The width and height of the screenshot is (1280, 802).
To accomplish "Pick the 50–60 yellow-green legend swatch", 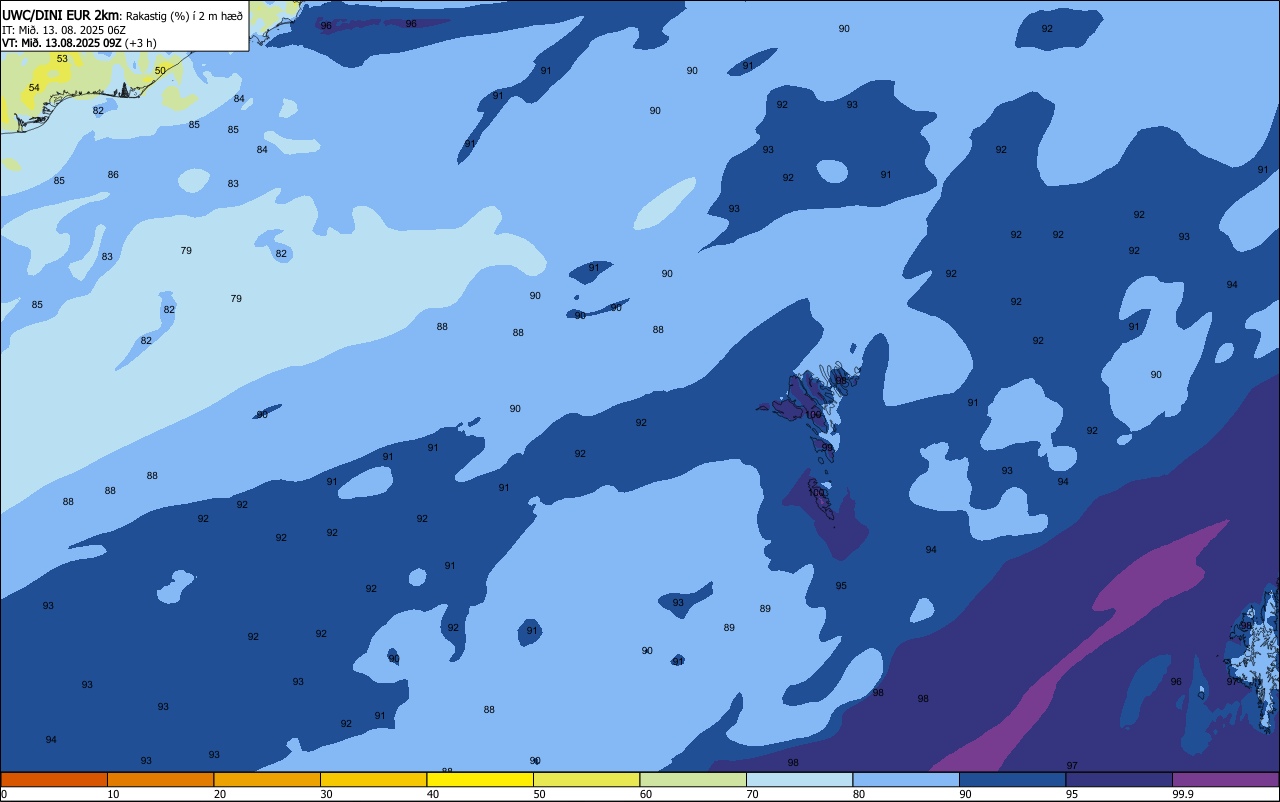I will (586, 779).
